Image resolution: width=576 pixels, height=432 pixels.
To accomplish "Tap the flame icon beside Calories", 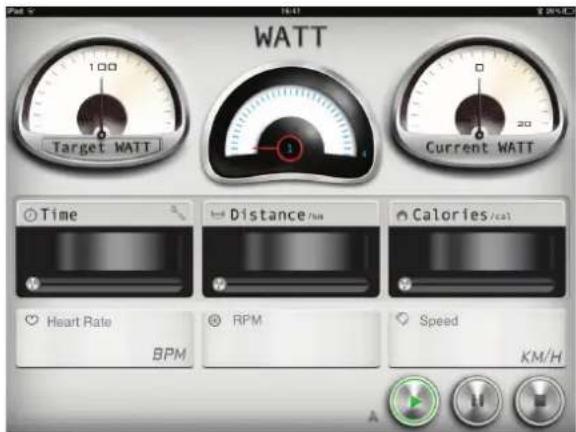I will 402,215.
